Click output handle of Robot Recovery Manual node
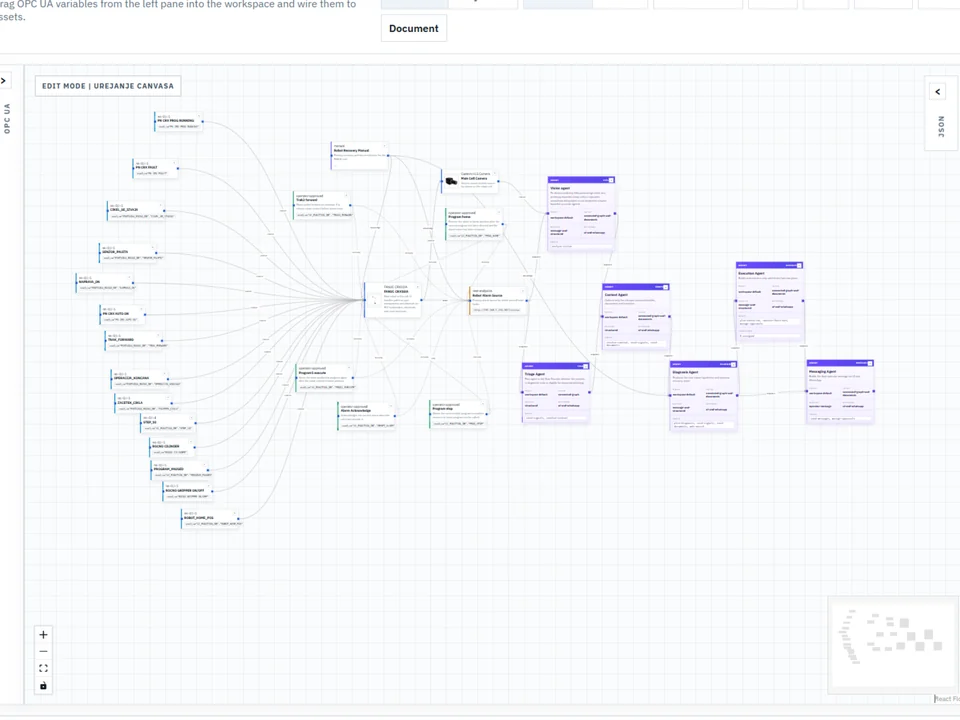This screenshot has height=720, width=960. coord(389,156)
